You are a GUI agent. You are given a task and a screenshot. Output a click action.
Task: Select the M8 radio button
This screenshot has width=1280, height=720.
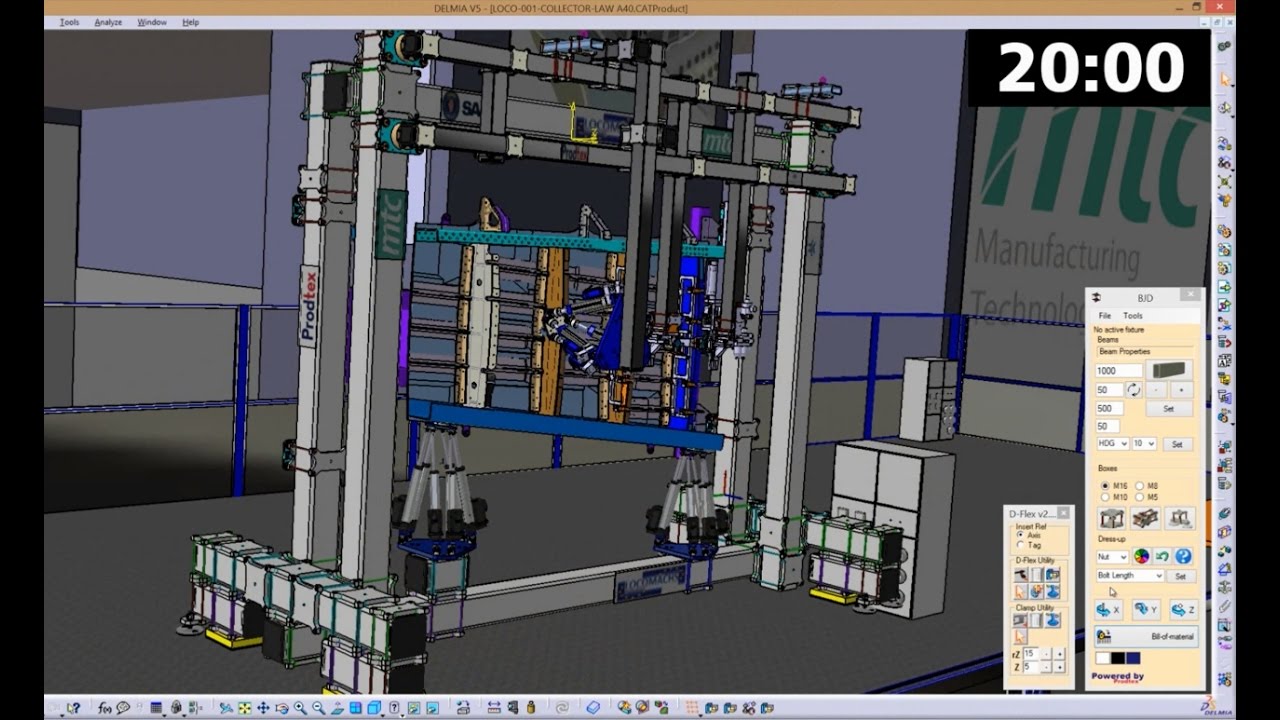(x=1138, y=486)
